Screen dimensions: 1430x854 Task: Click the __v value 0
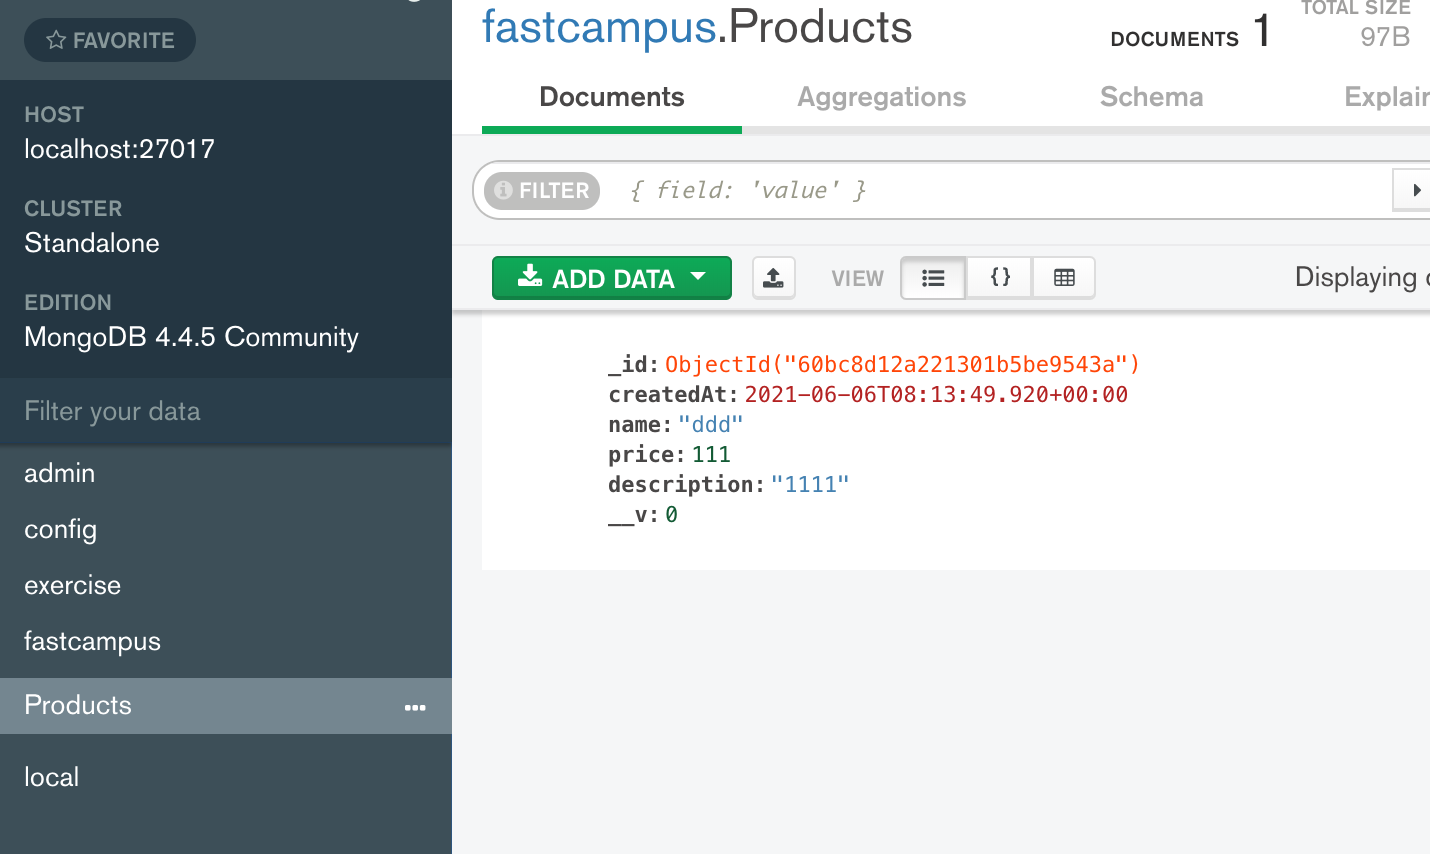coord(672,514)
